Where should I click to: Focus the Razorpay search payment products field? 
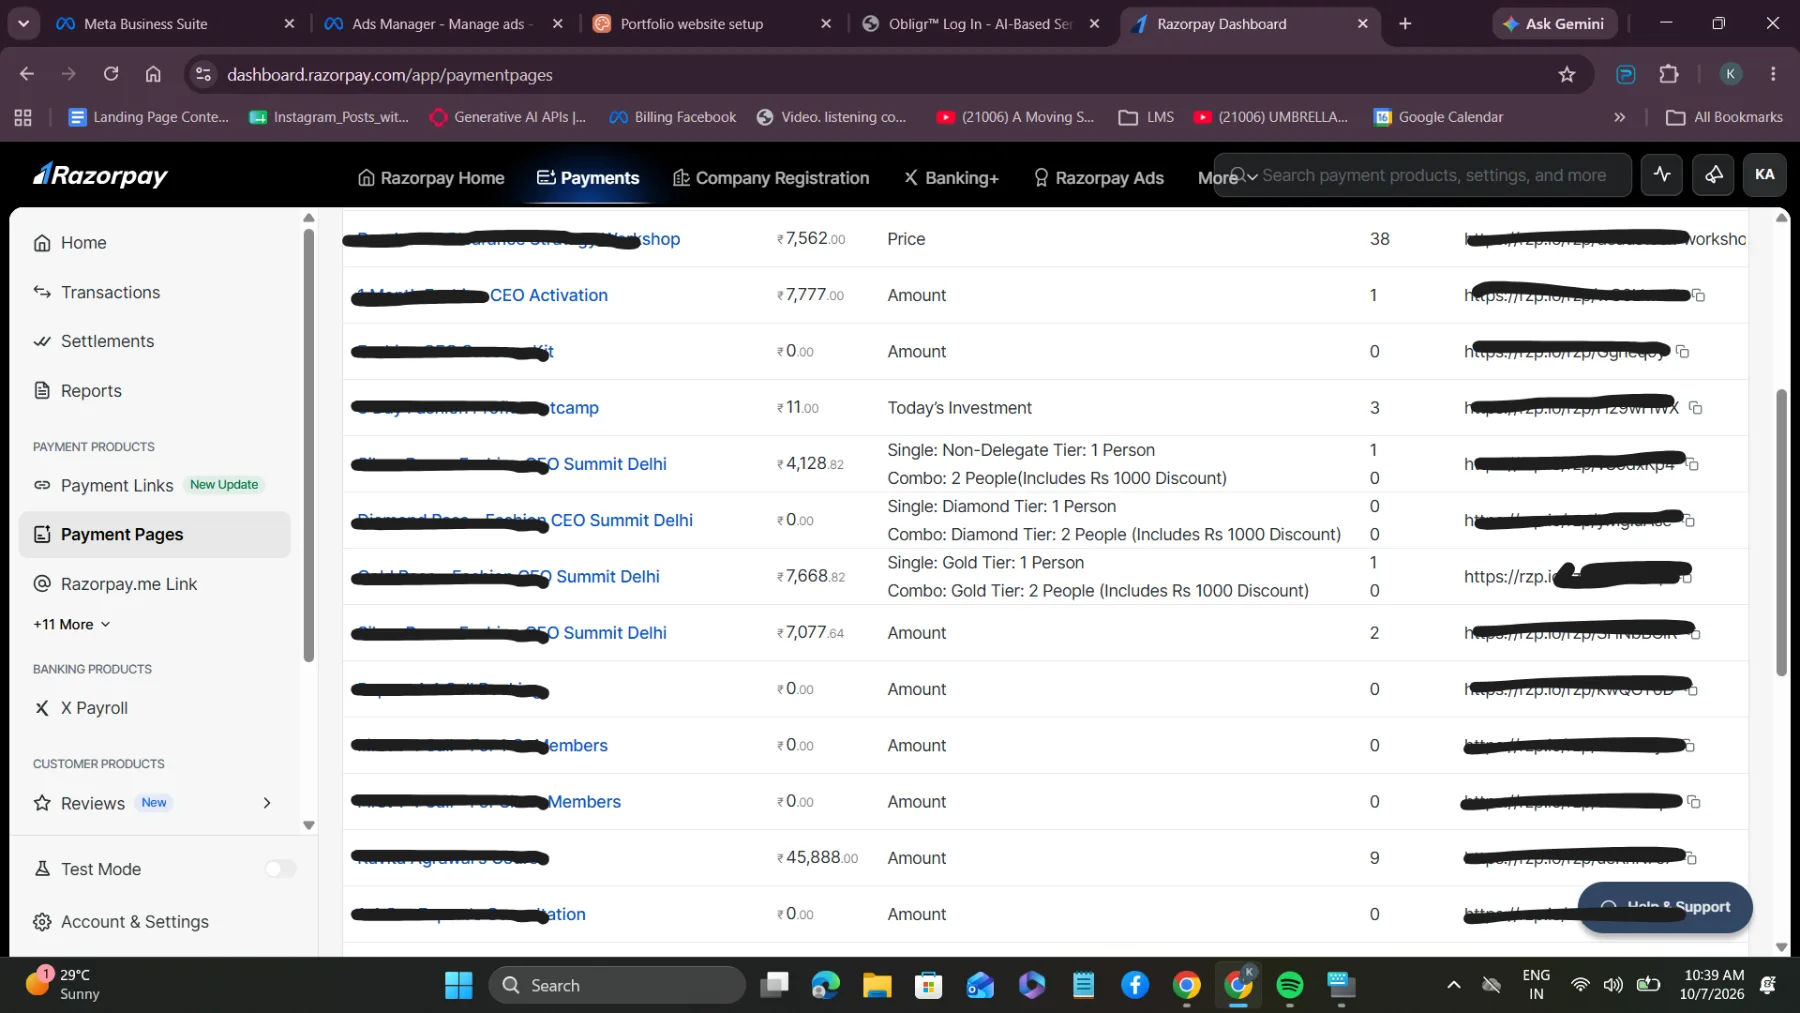[1422, 175]
